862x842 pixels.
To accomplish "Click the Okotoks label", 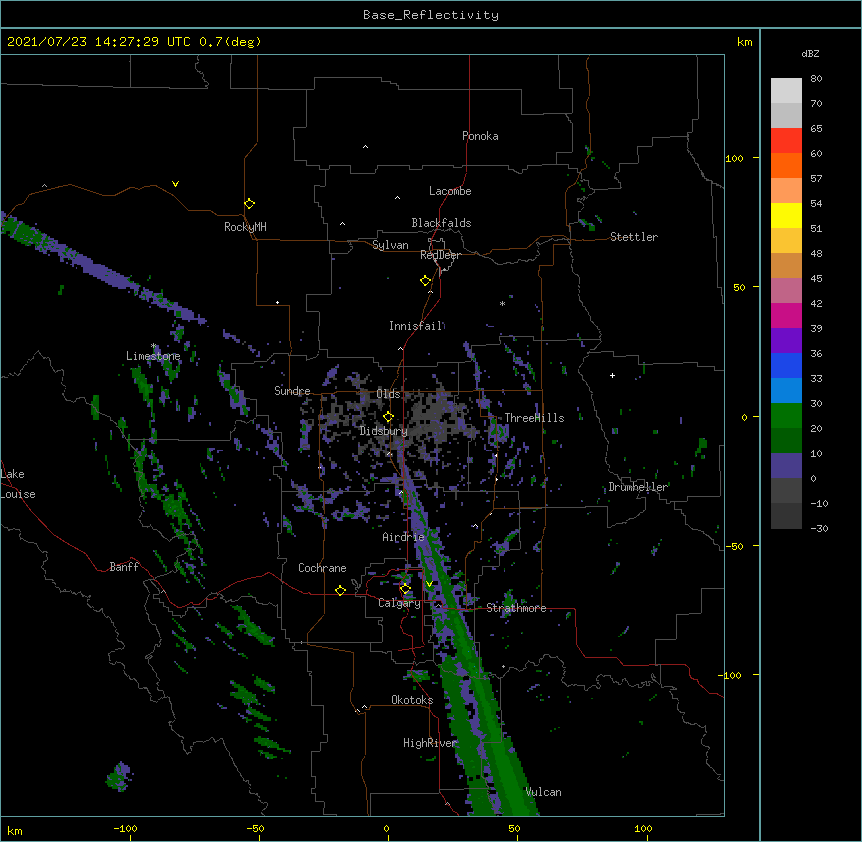I will pos(412,700).
